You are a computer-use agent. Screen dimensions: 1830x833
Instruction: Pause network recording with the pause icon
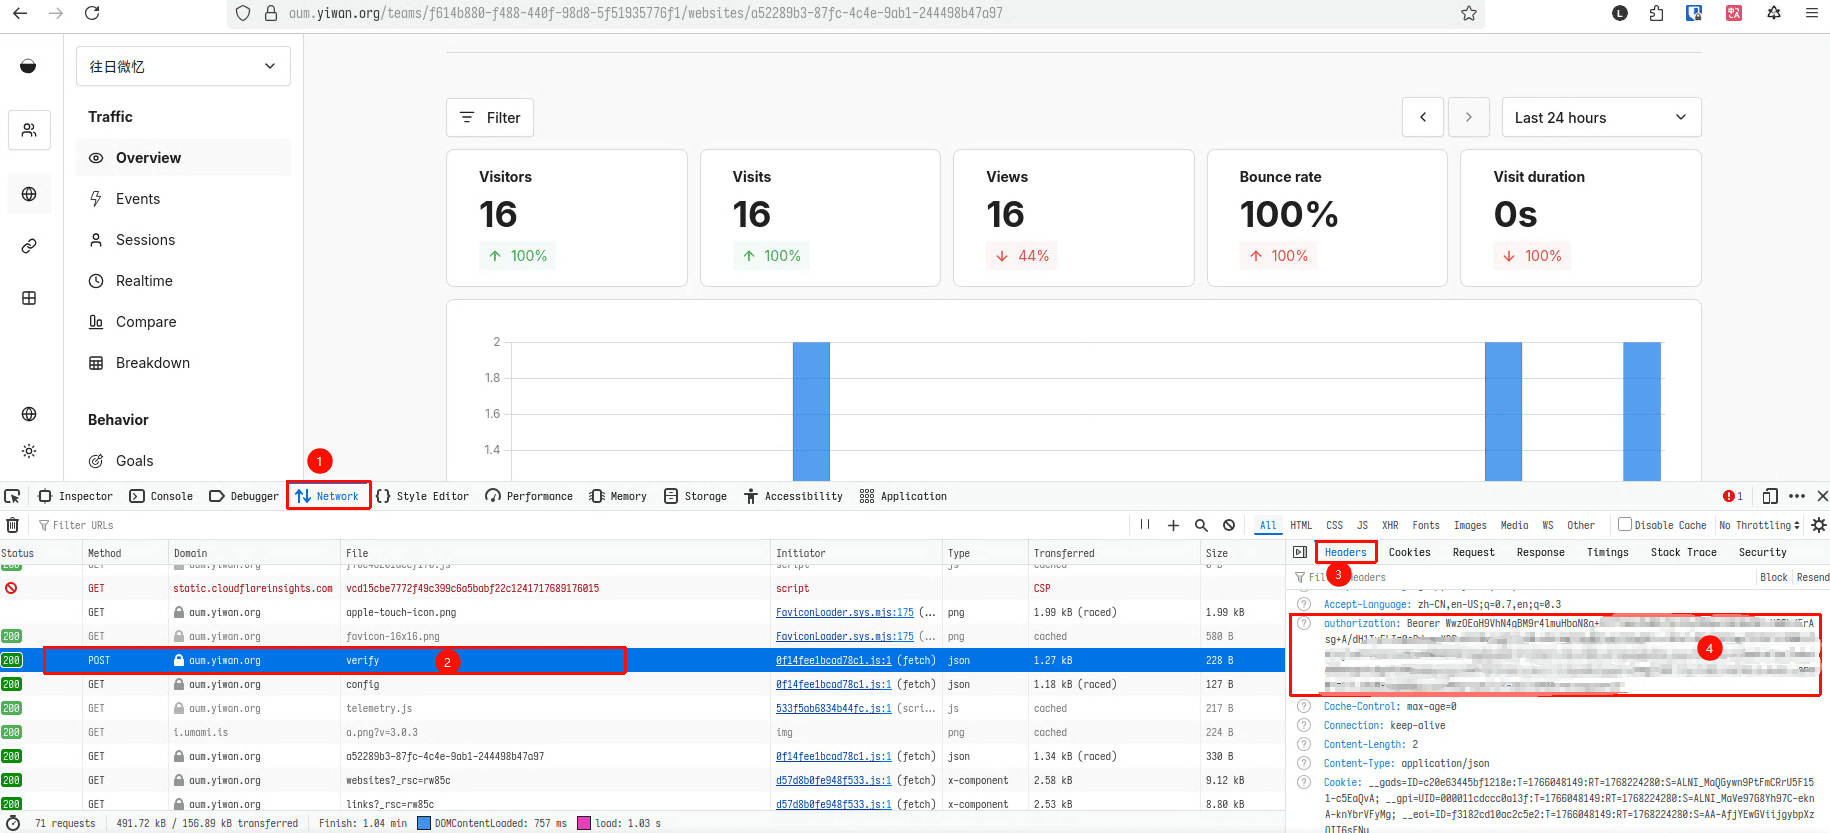(x=1145, y=525)
